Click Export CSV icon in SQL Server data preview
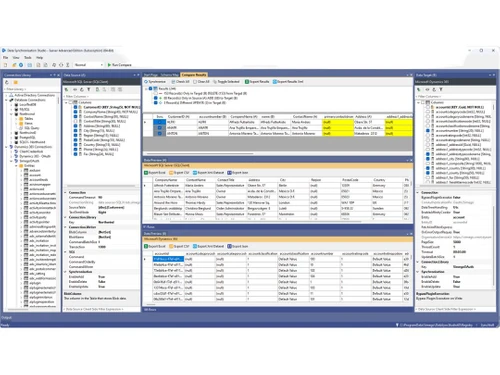The image size is (500, 375). pos(171,173)
